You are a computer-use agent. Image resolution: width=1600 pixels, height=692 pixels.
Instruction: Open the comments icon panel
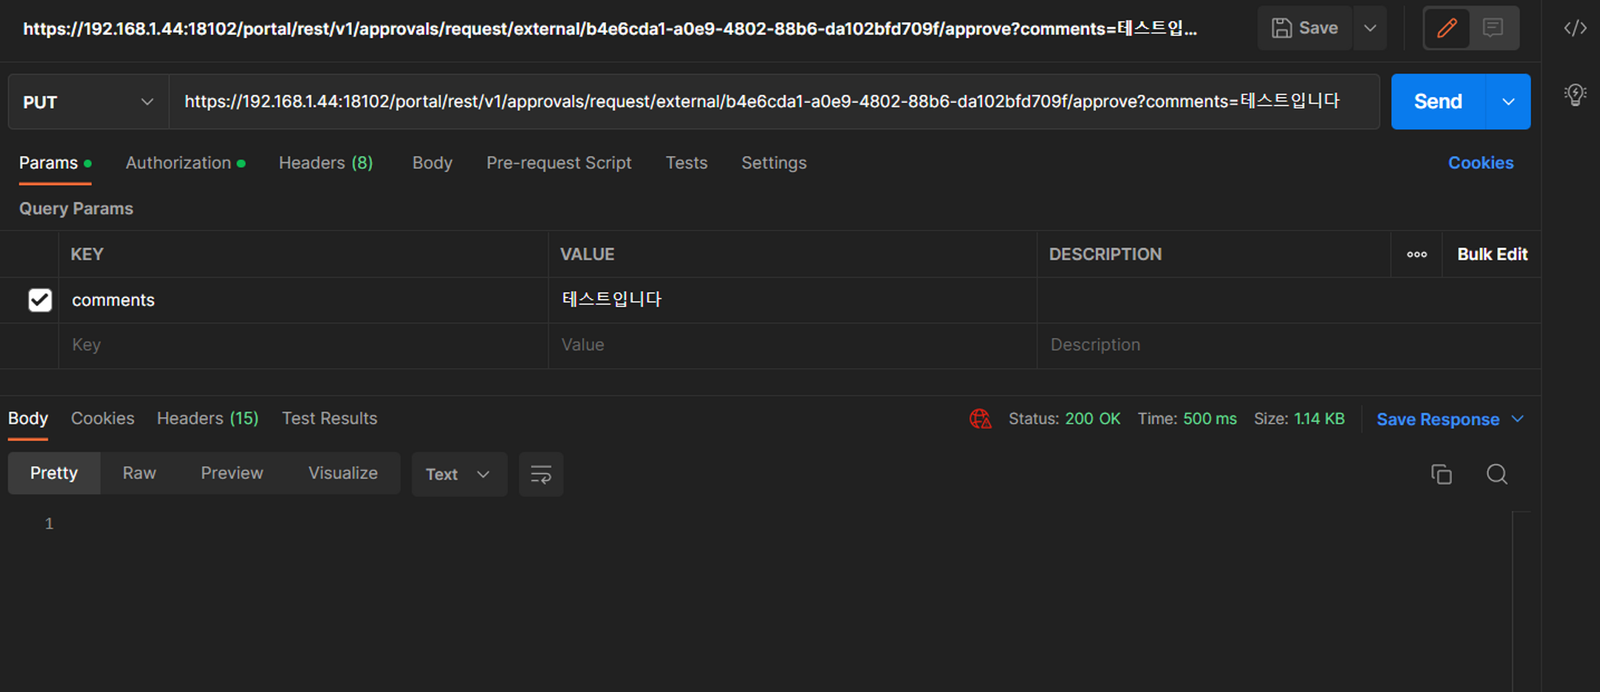coord(1493,28)
